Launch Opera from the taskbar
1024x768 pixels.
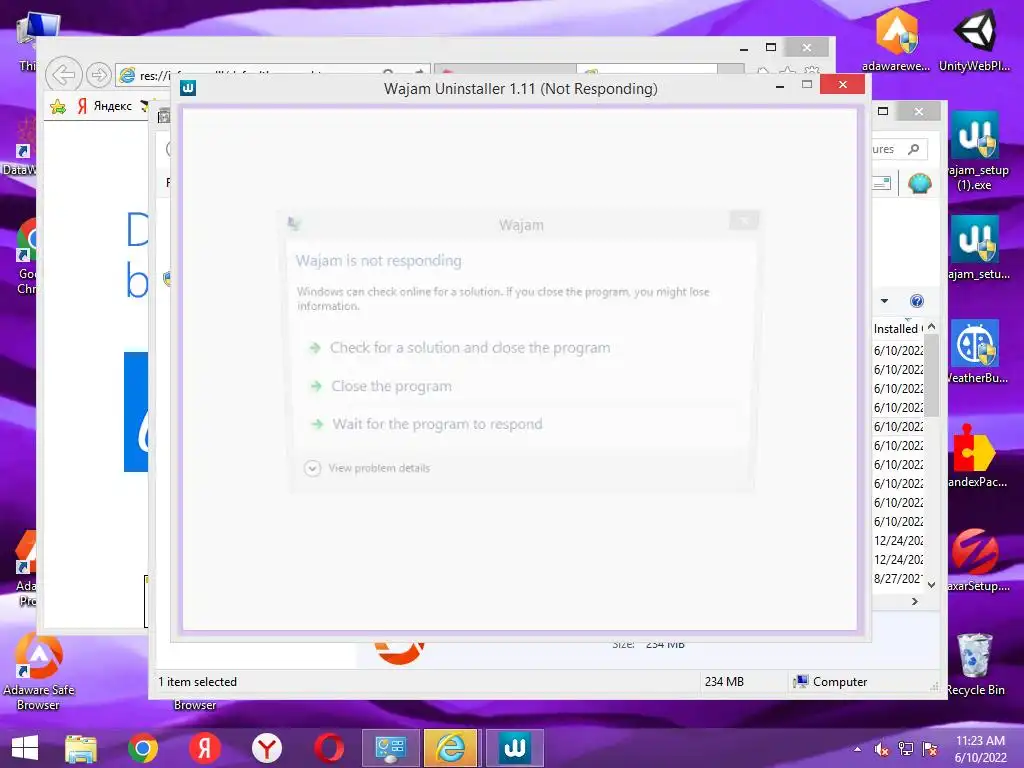click(x=328, y=748)
